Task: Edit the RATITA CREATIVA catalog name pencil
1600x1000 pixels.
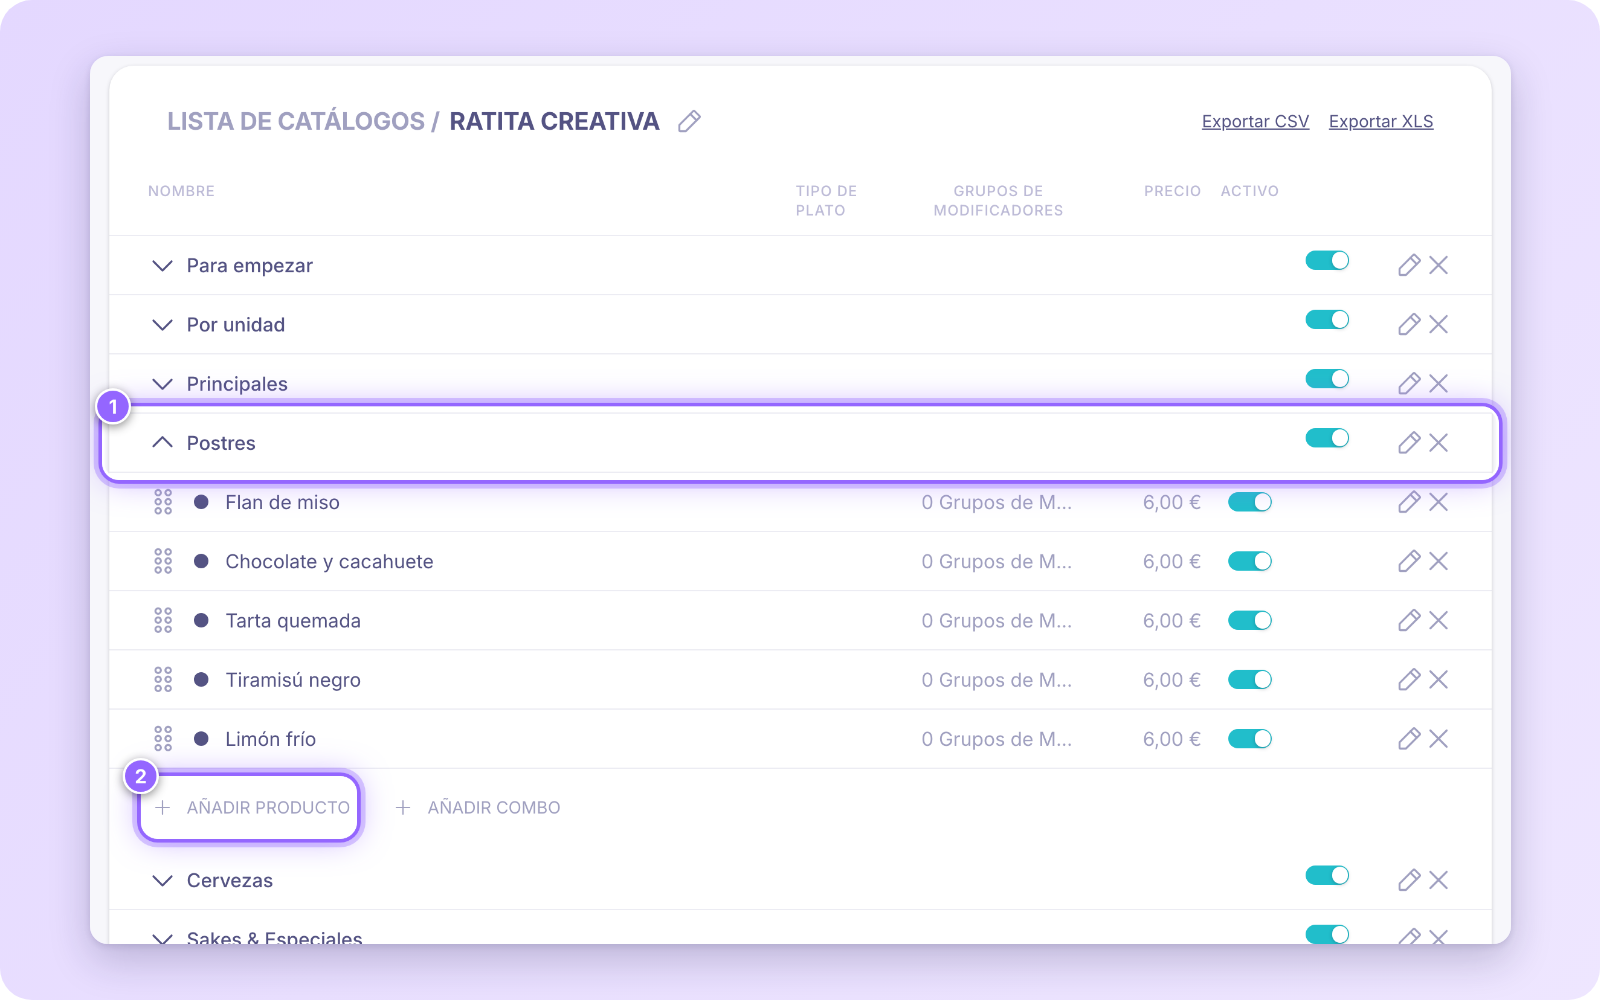Action: click(x=689, y=122)
